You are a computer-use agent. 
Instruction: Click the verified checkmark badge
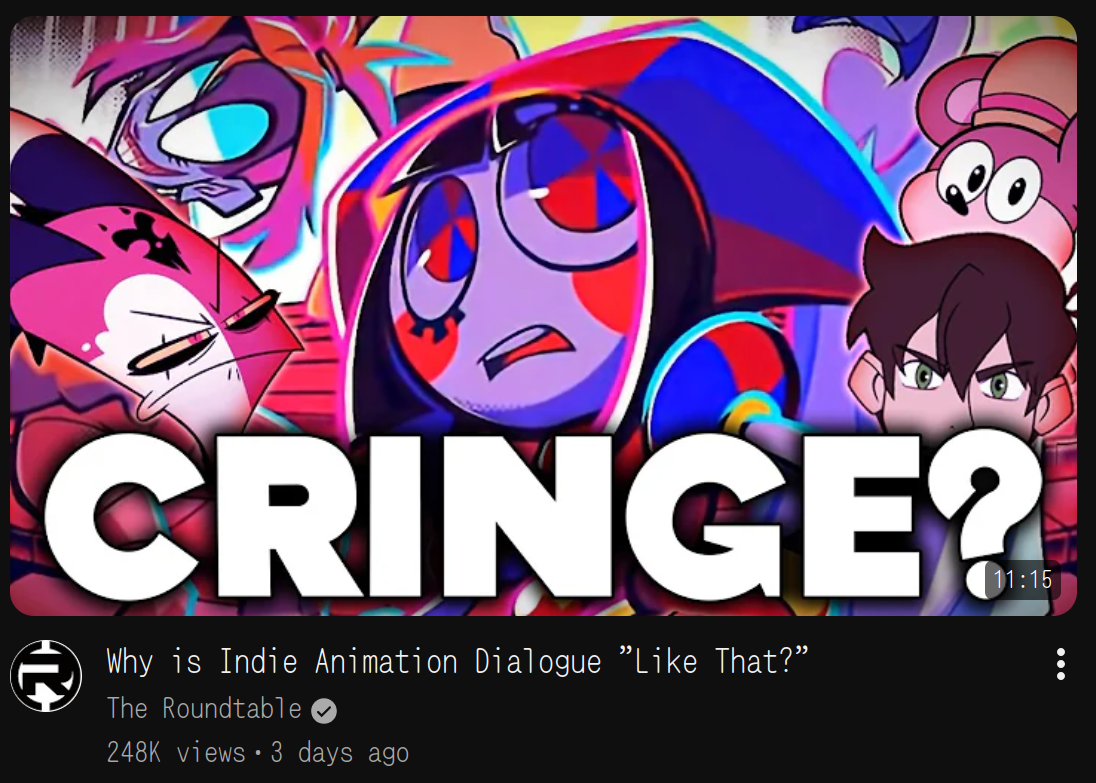click(324, 711)
